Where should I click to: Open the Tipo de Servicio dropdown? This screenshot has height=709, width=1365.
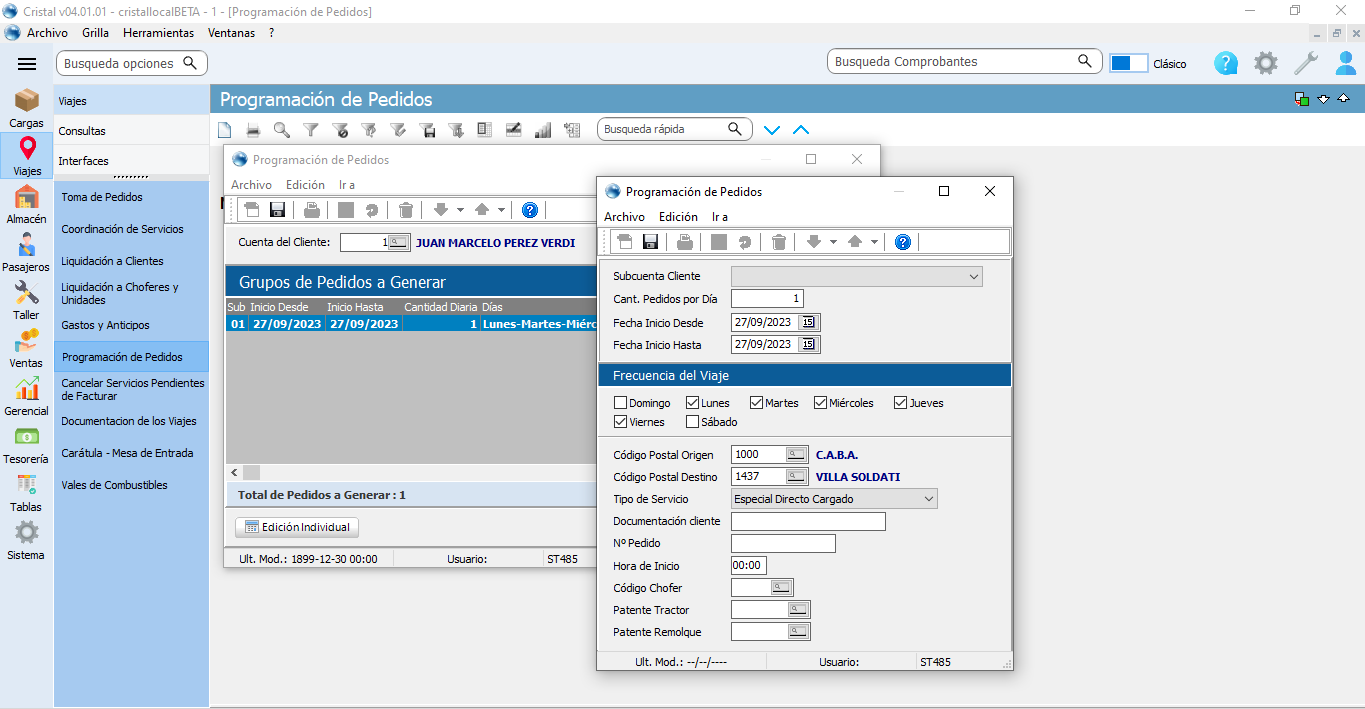[x=928, y=499]
